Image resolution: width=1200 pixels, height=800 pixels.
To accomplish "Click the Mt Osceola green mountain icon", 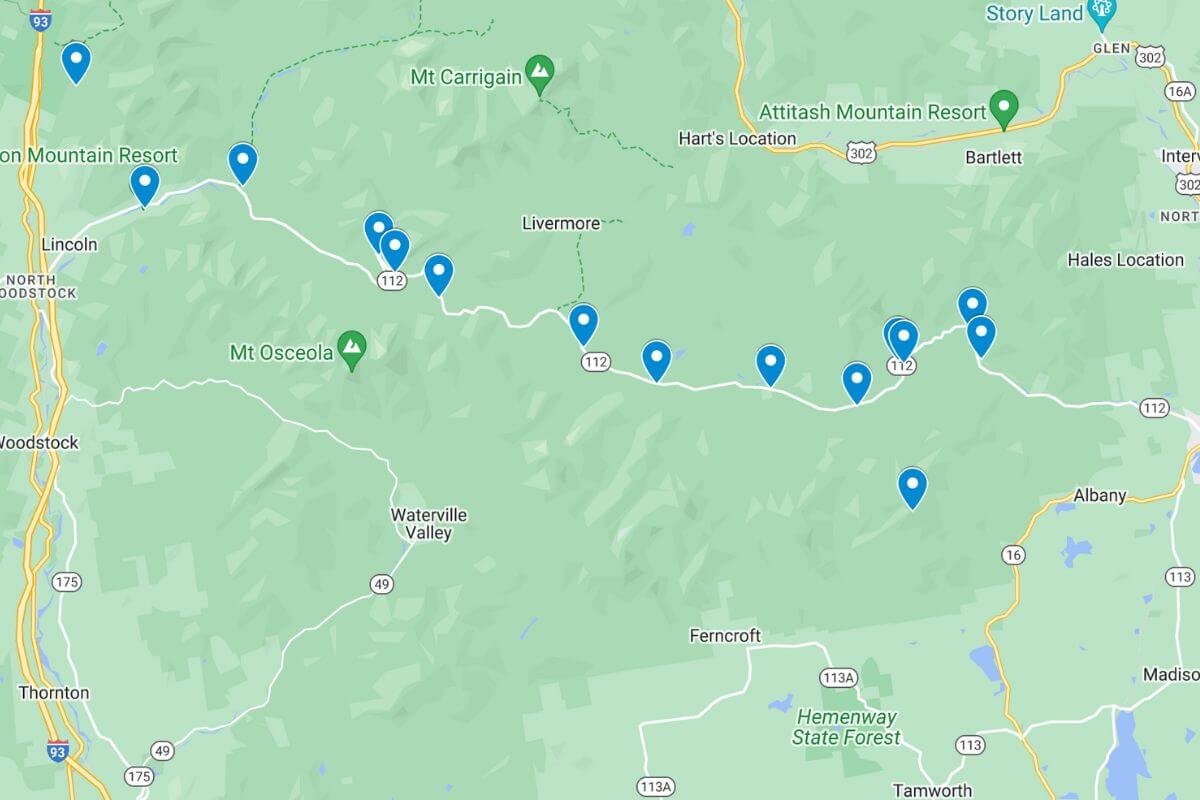I will [351, 351].
